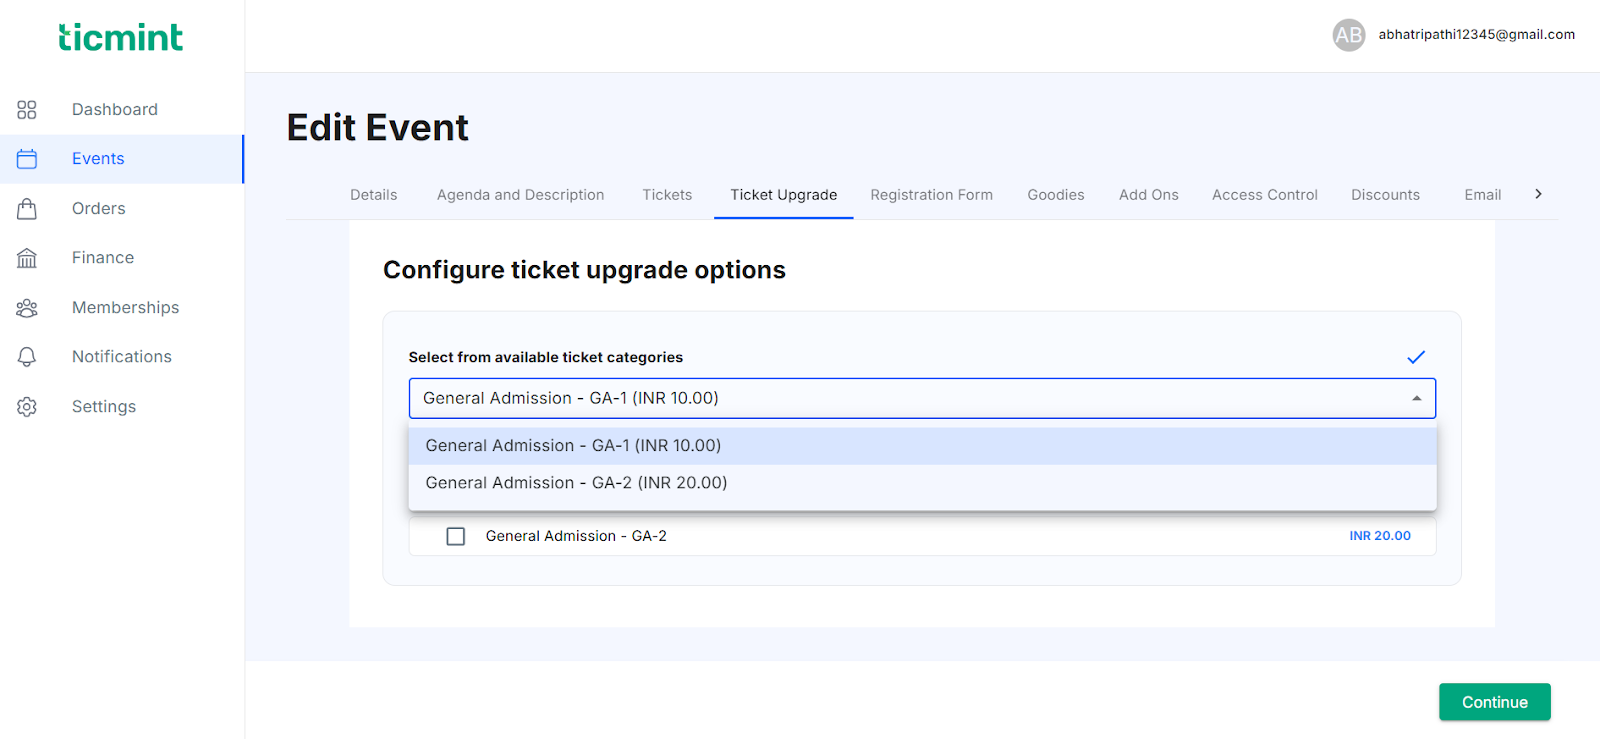Screen dimensions: 1600x739
Task: Go to the Discounts tab
Action: pos(1385,195)
